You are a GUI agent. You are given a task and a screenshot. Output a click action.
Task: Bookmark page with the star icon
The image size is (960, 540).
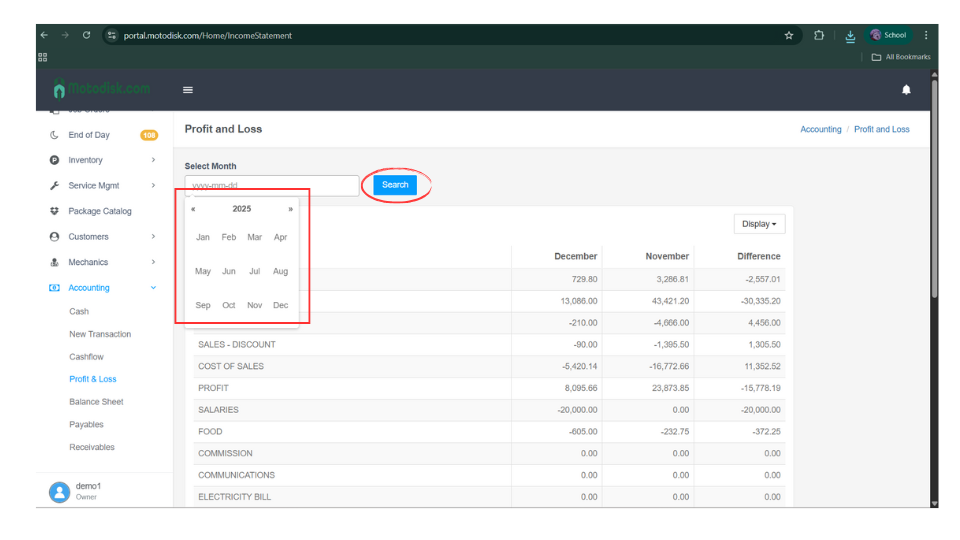click(789, 35)
